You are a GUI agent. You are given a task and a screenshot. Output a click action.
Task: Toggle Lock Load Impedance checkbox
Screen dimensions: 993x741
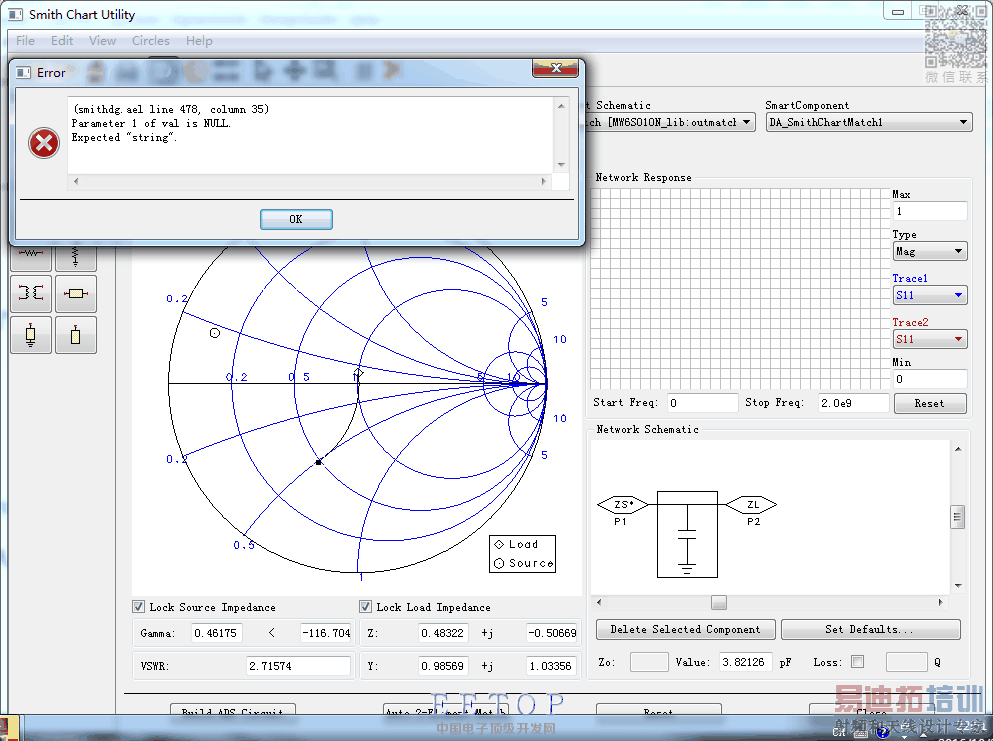[x=366, y=607]
